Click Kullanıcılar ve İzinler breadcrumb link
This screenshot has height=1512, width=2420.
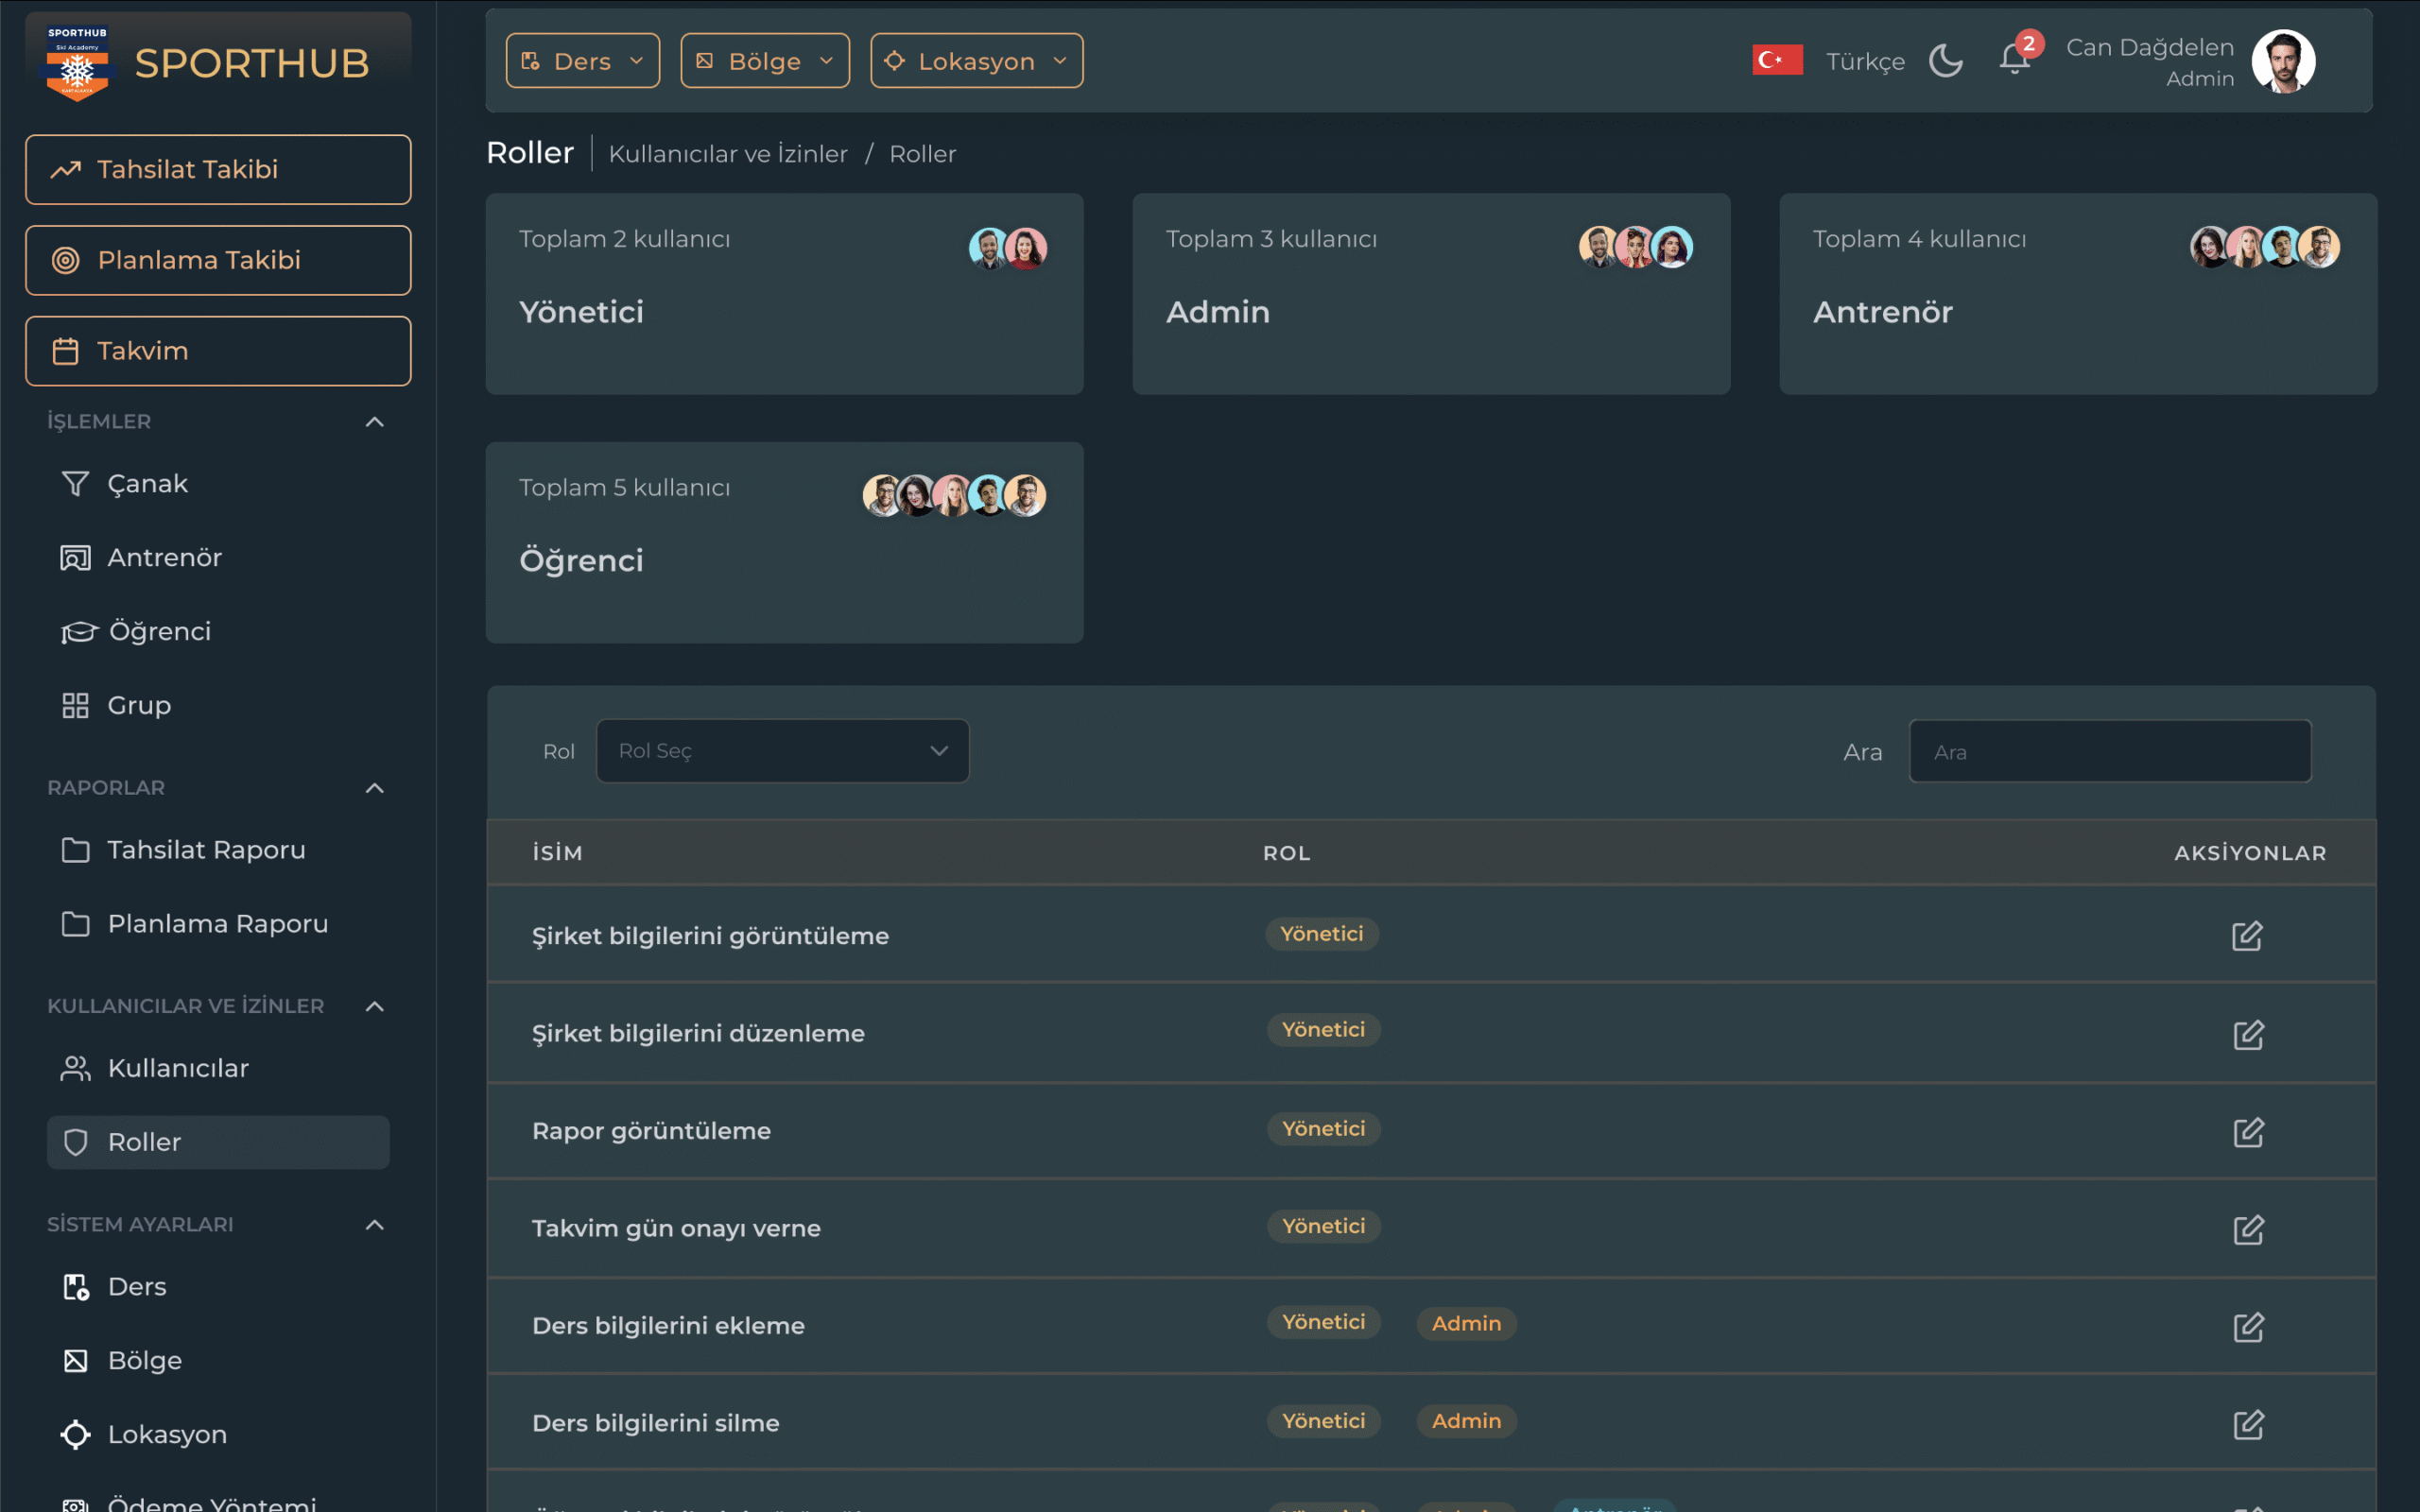727,154
